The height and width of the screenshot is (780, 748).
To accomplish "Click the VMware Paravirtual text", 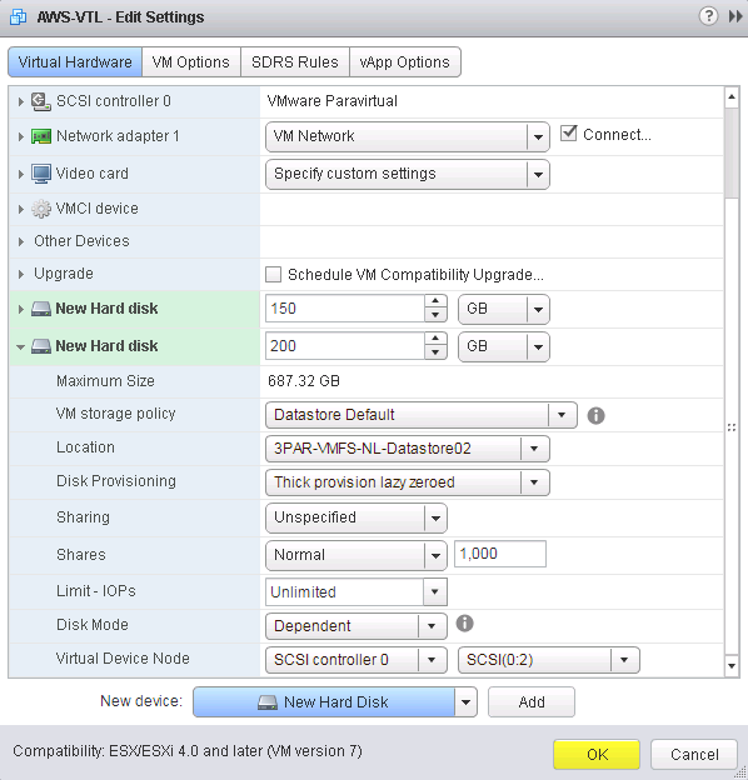I will pos(332,101).
